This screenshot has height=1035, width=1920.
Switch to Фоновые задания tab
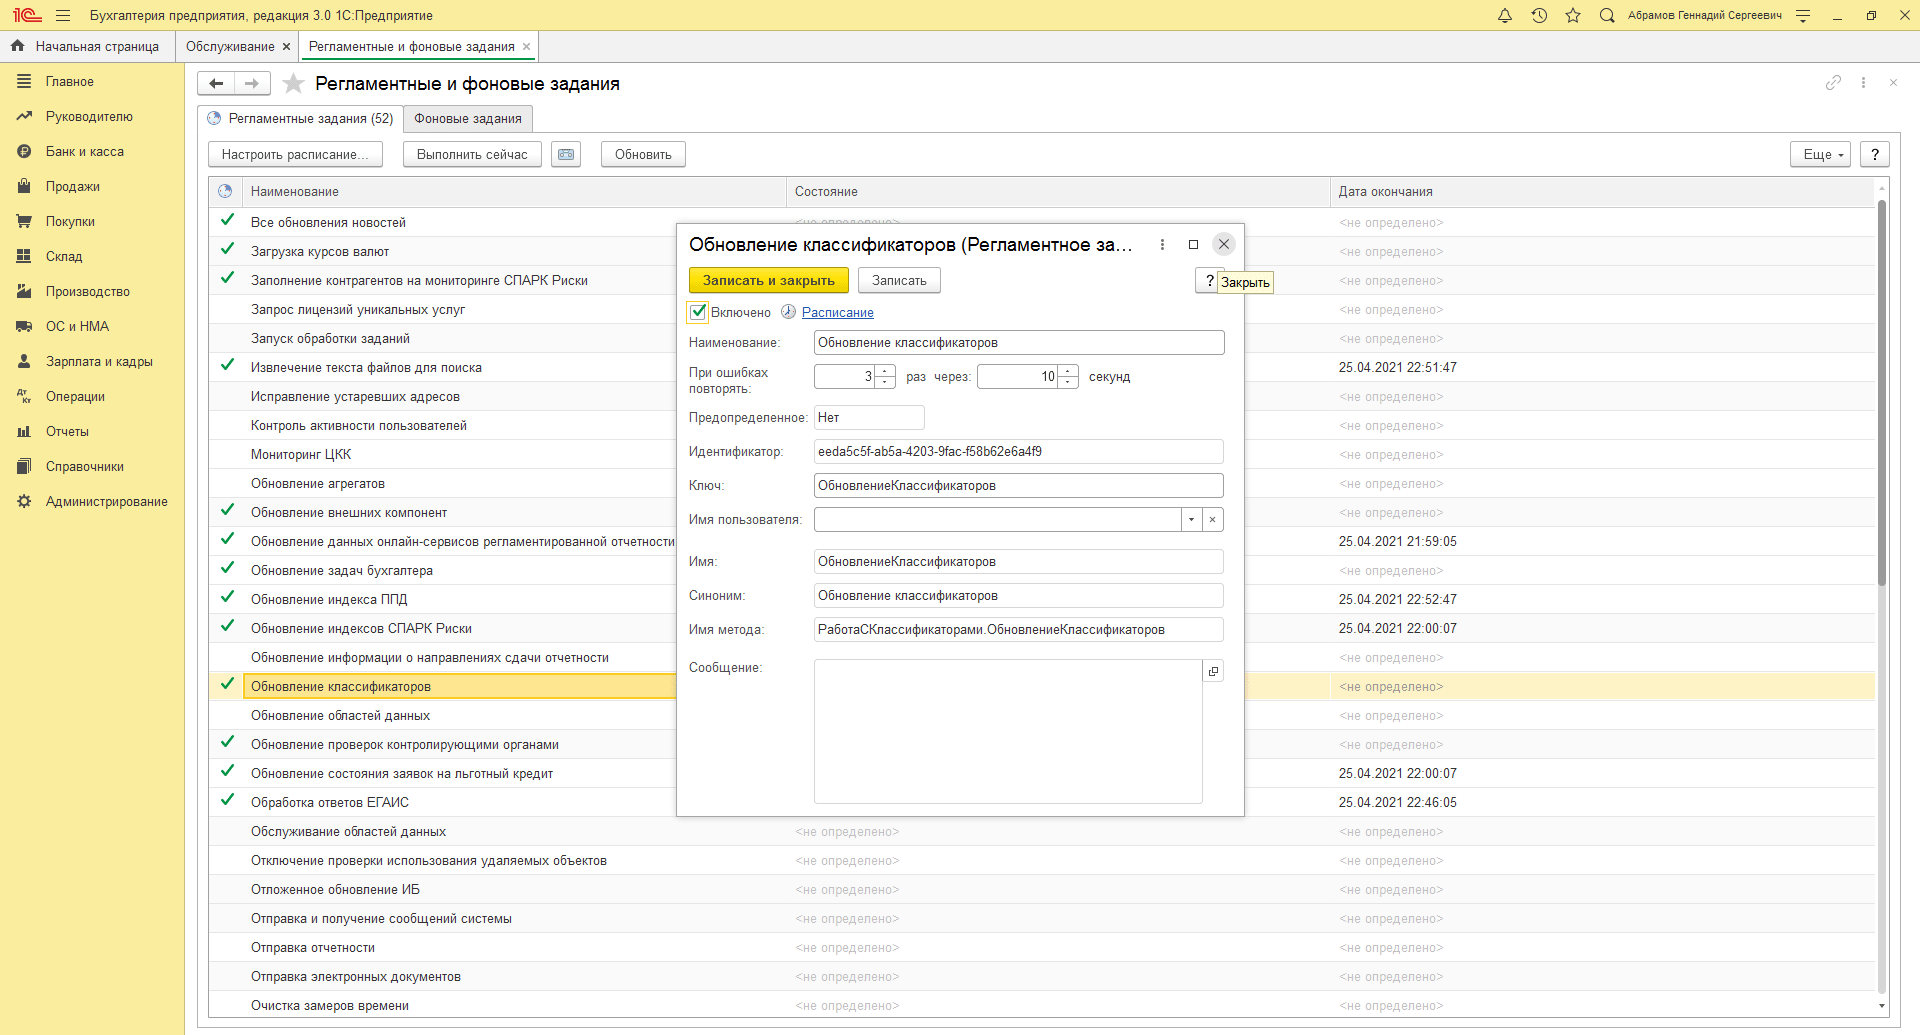point(468,119)
